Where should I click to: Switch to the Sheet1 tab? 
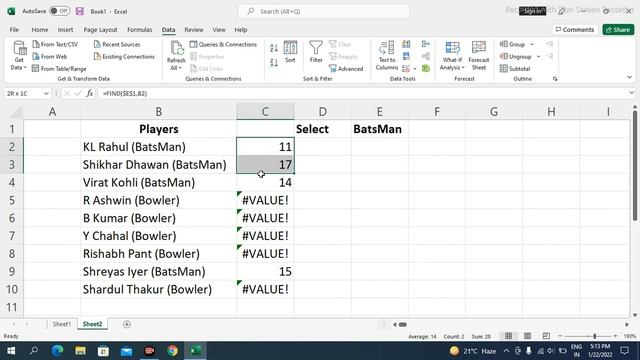tap(62, 324)
